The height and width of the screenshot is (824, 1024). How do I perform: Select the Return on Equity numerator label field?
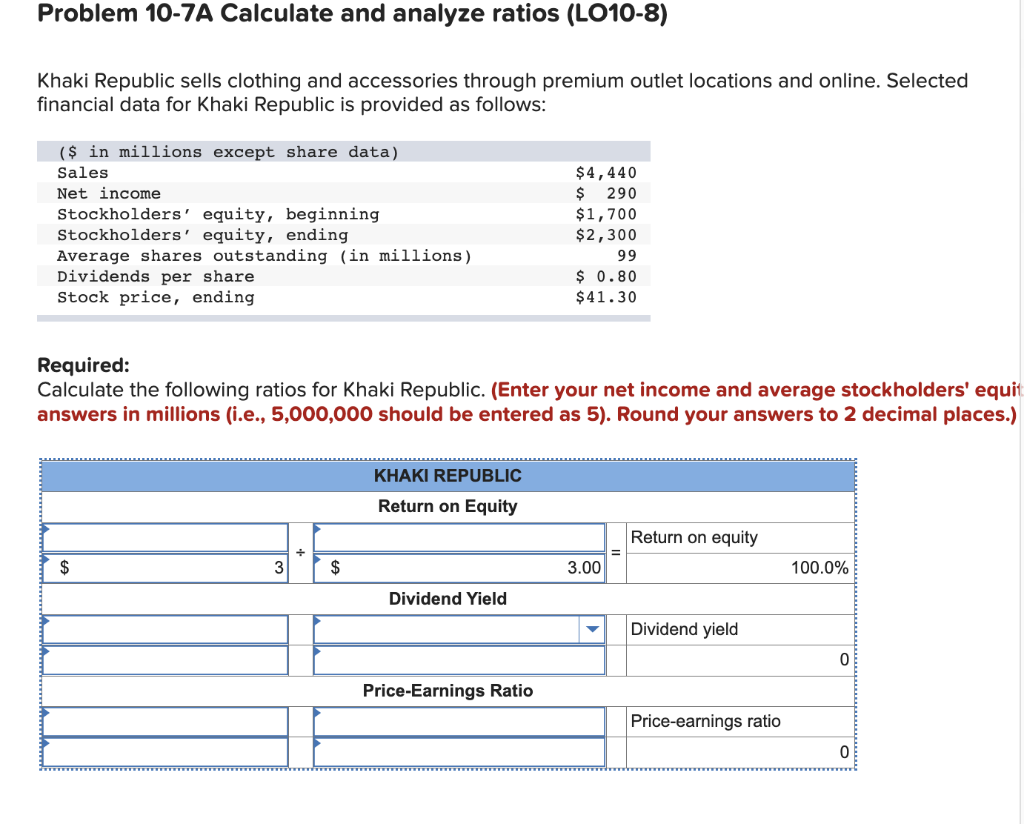click(165, 537)
